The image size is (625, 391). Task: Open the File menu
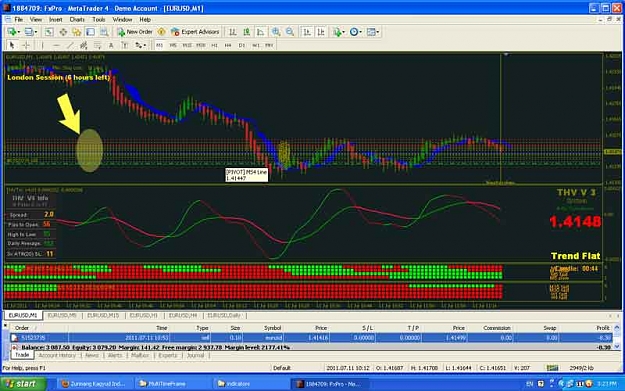pos(18,20)
